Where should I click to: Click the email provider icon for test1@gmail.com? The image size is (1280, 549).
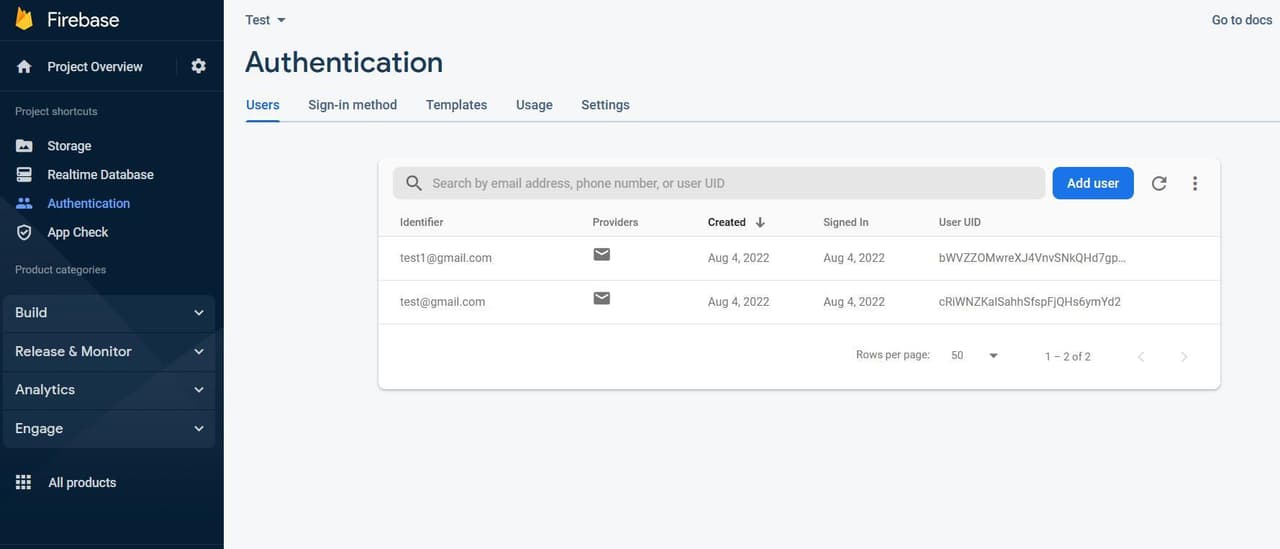click(x=602, y=254)
